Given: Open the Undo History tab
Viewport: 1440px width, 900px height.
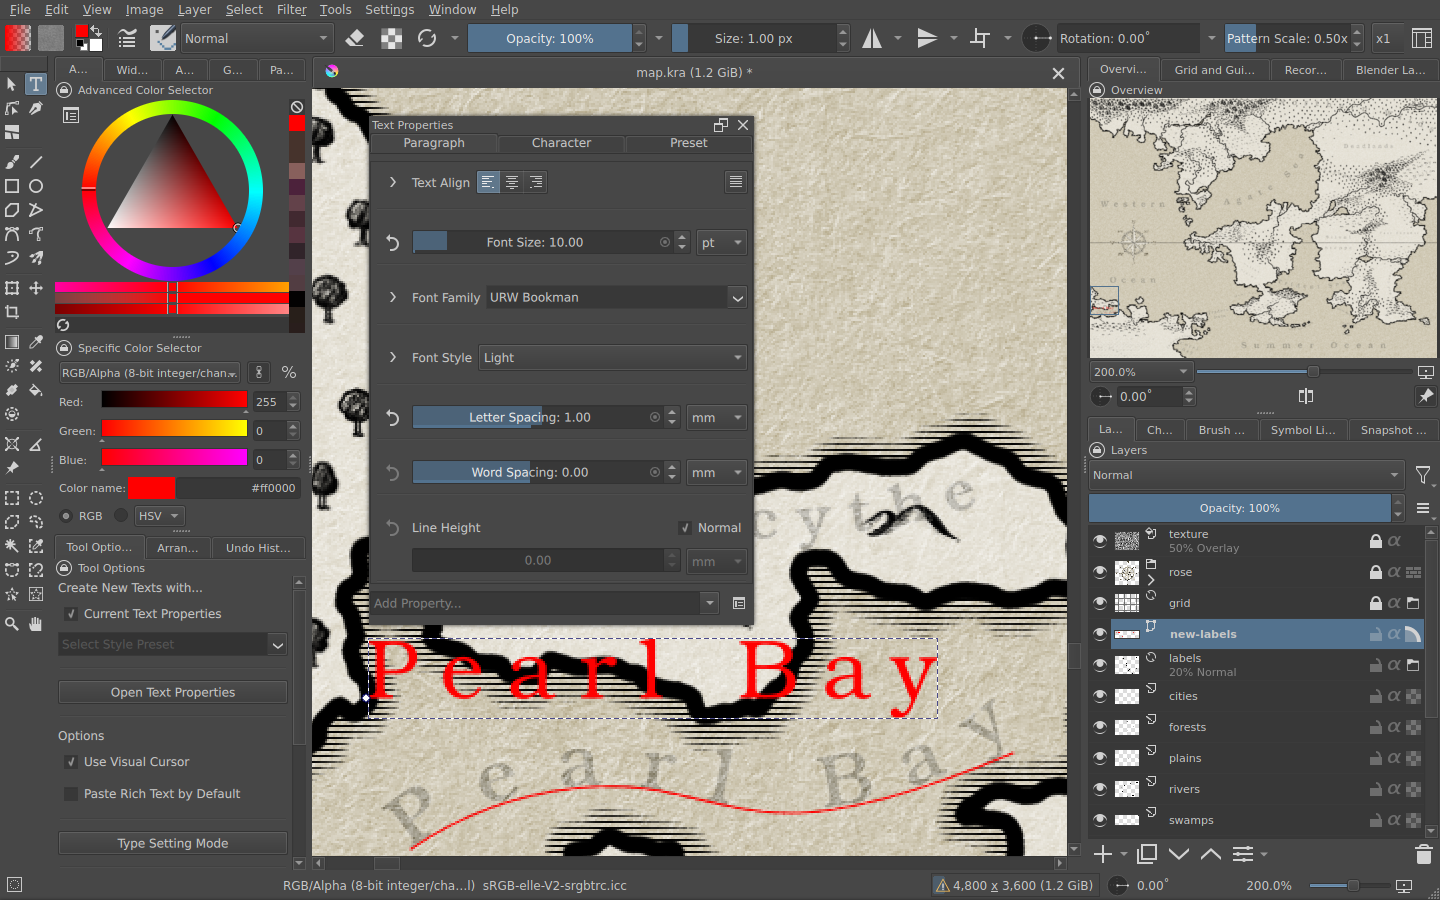Looking at the screenshot, I should click(258, 547).
